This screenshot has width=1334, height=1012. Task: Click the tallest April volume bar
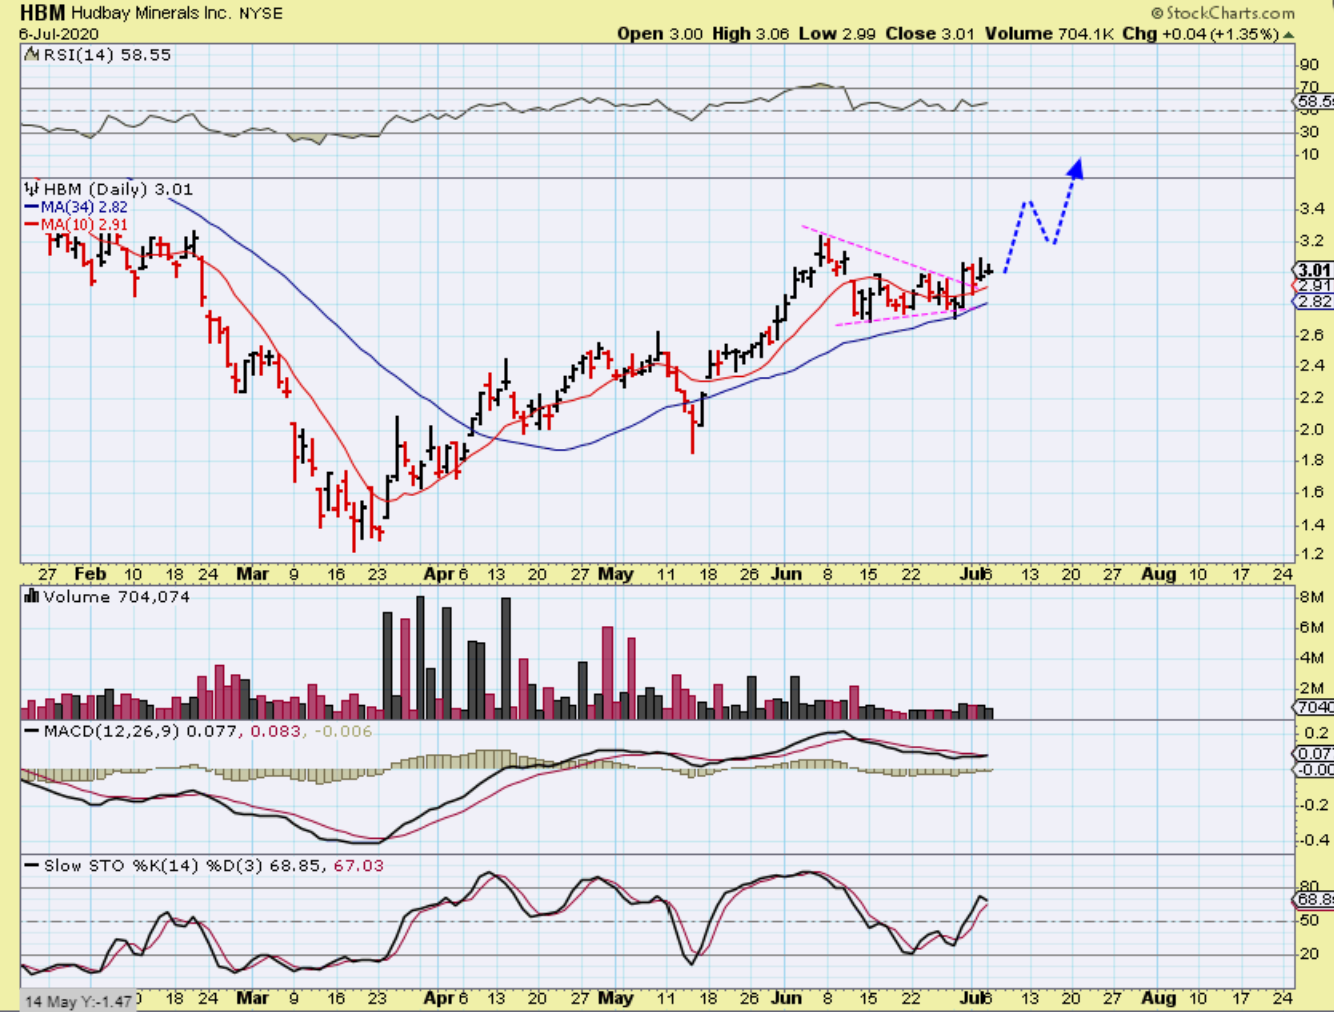[x=420, y=657]
